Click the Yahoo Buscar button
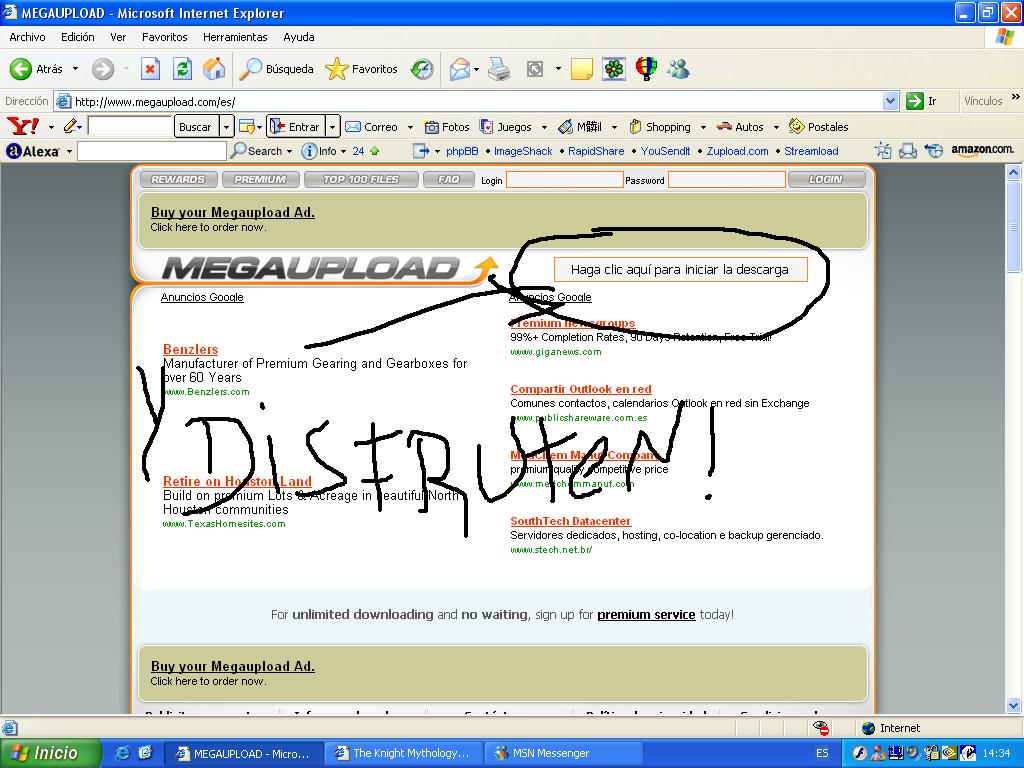The width and height of the screenshot is (1024, 768). pyautogui.click(x=195, y=127)
